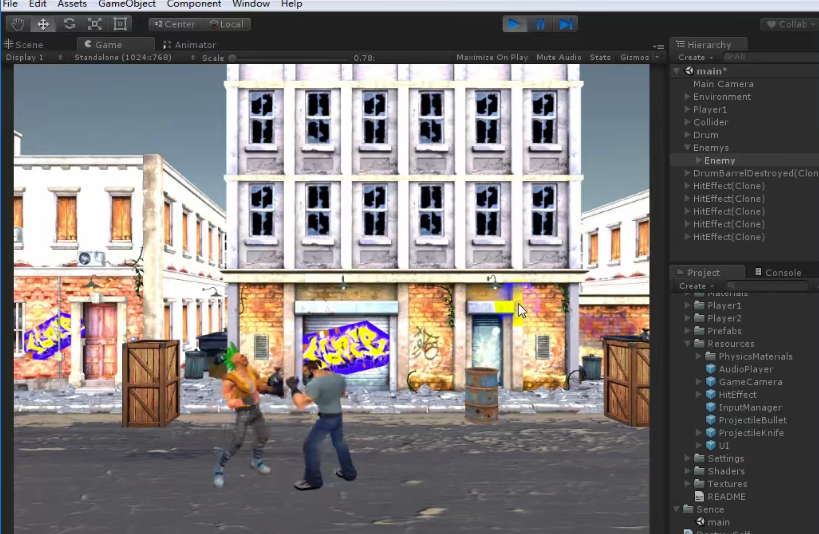Select the Rotate tool

(69, 24)
